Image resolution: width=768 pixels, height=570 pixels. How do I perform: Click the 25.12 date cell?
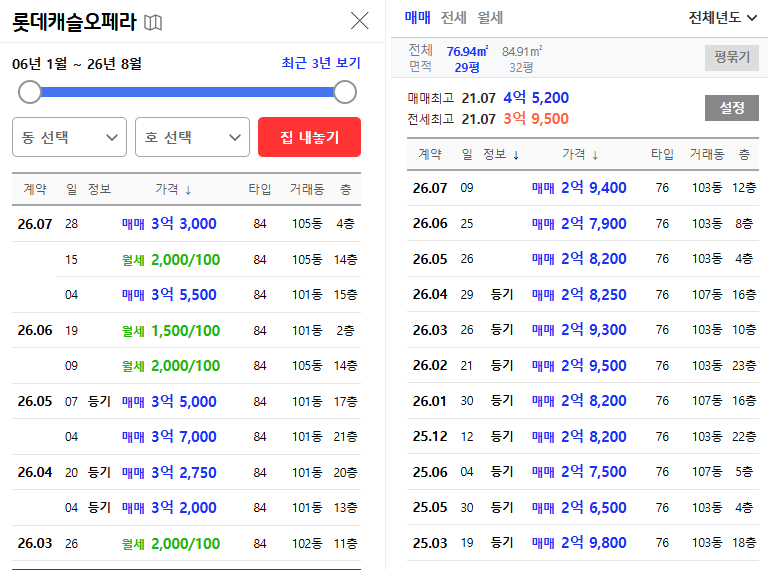[430, 436]
